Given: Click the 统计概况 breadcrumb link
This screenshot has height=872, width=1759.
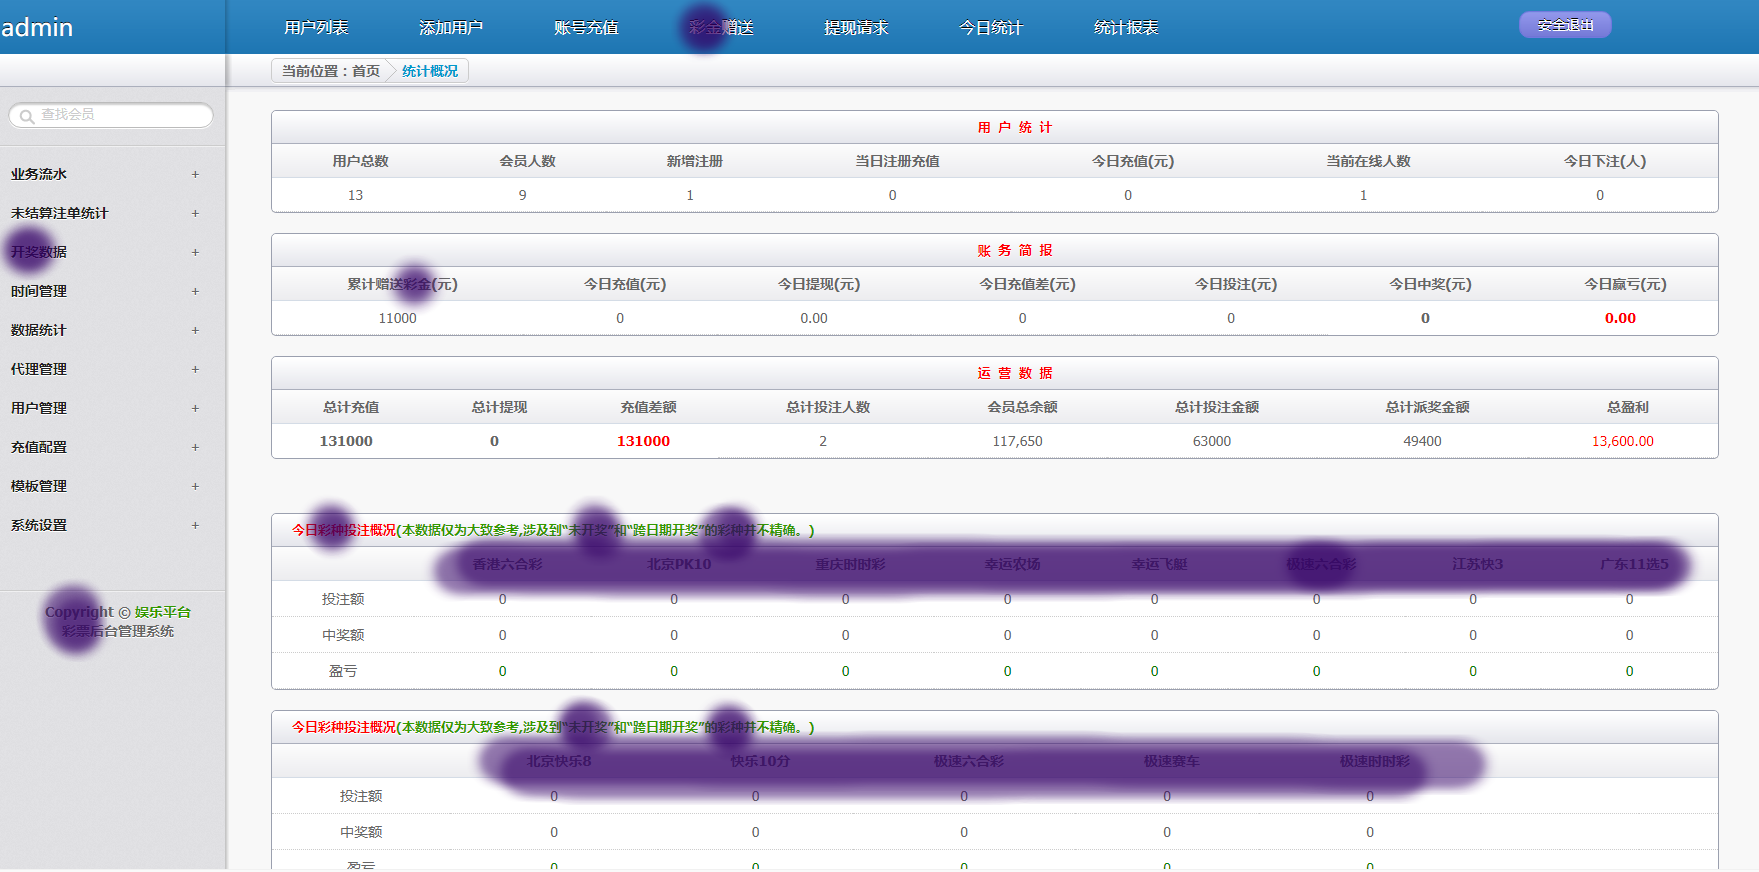Looking at the screenshot, I should (430, 71).
